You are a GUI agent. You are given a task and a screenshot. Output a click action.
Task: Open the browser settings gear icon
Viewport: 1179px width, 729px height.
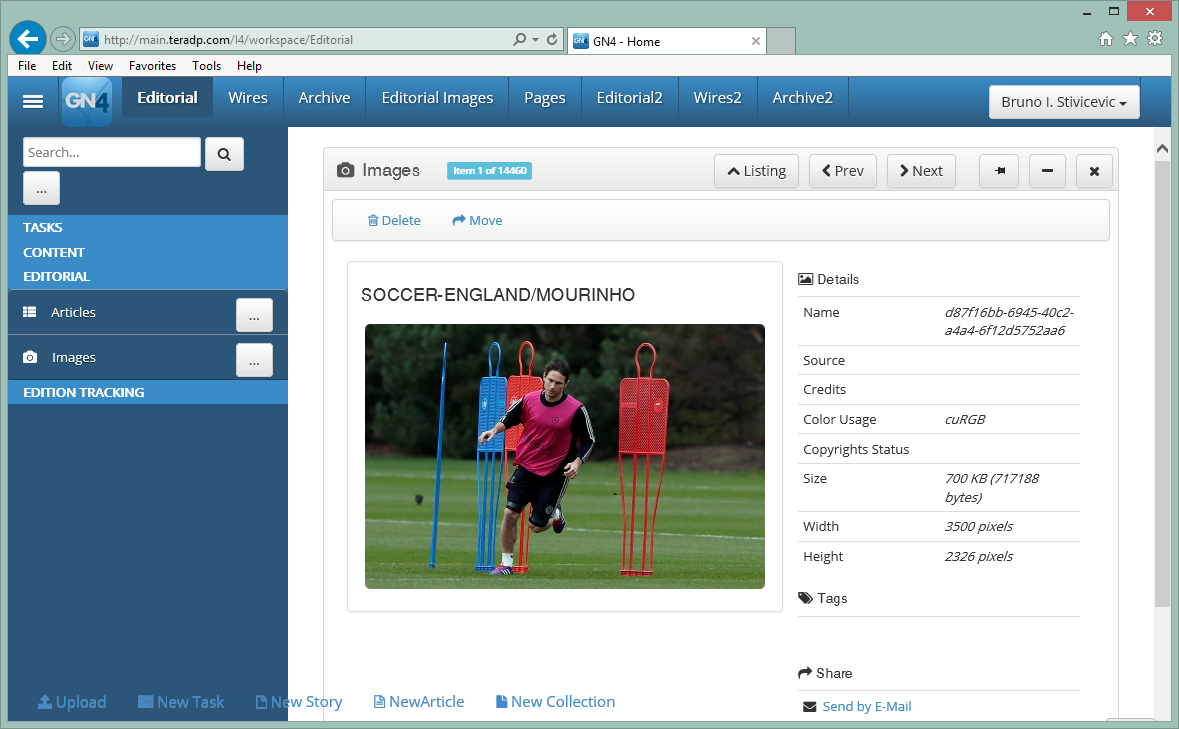1155,38
